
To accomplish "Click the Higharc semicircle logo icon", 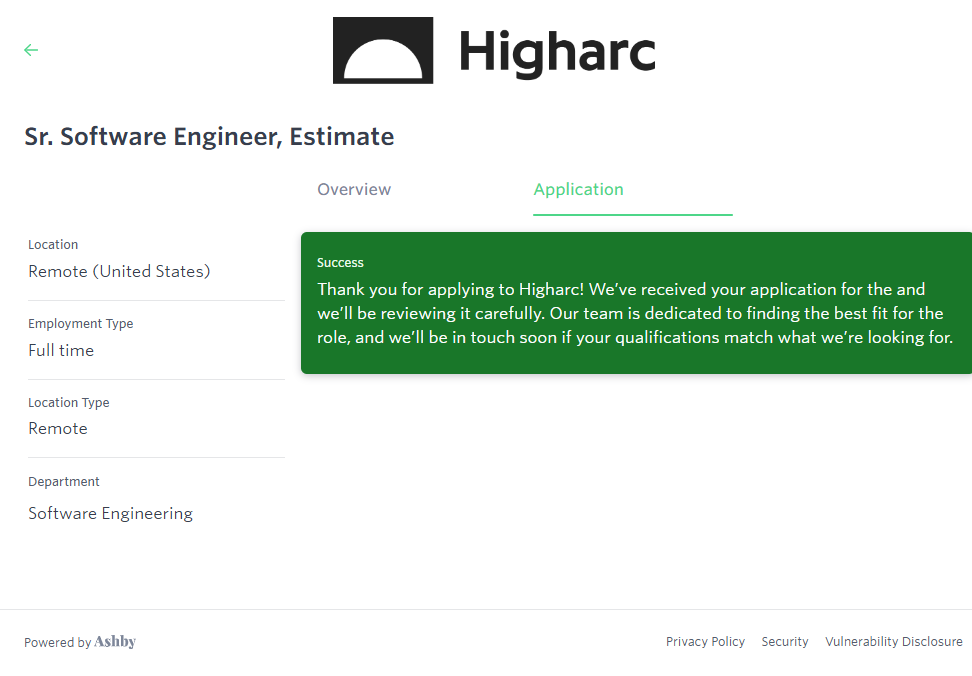I will (383, 50).
